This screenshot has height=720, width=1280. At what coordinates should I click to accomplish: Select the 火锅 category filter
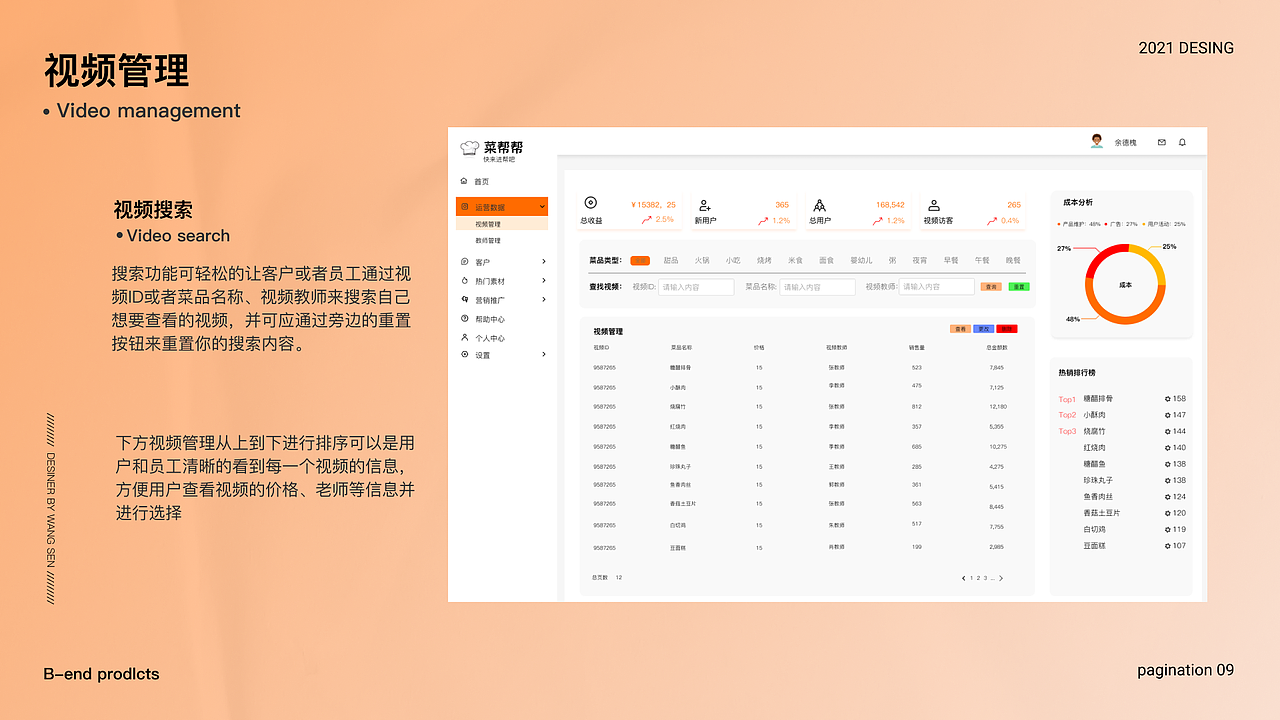tap(702, 261)
